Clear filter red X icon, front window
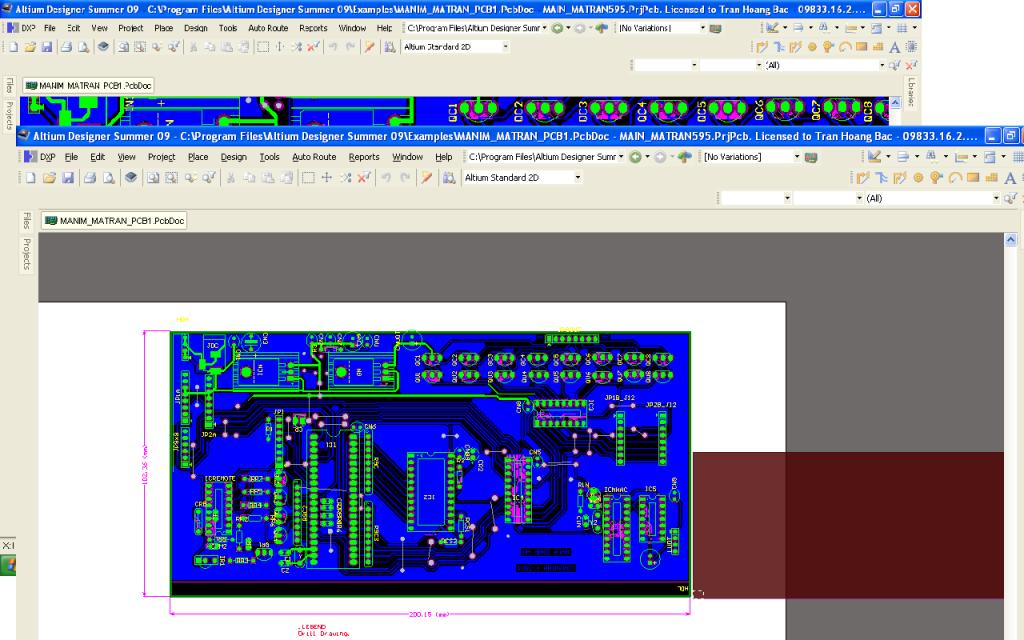 (x=364, y=178)
